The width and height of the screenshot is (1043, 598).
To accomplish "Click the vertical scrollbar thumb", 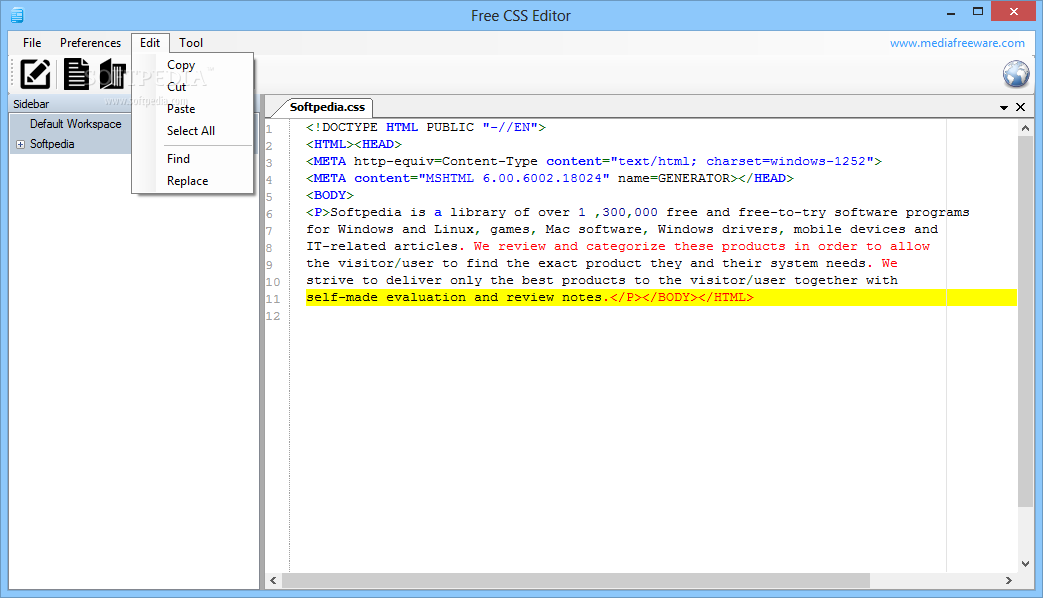I will point(1025,321).
